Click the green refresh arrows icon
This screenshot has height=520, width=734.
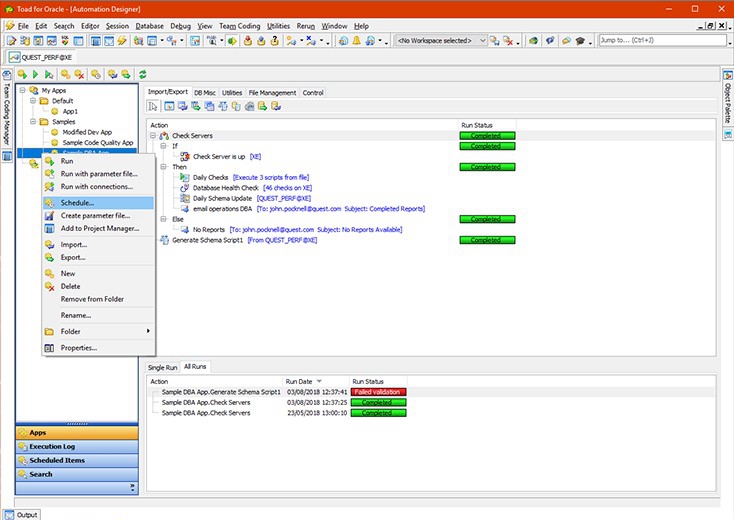143,74
